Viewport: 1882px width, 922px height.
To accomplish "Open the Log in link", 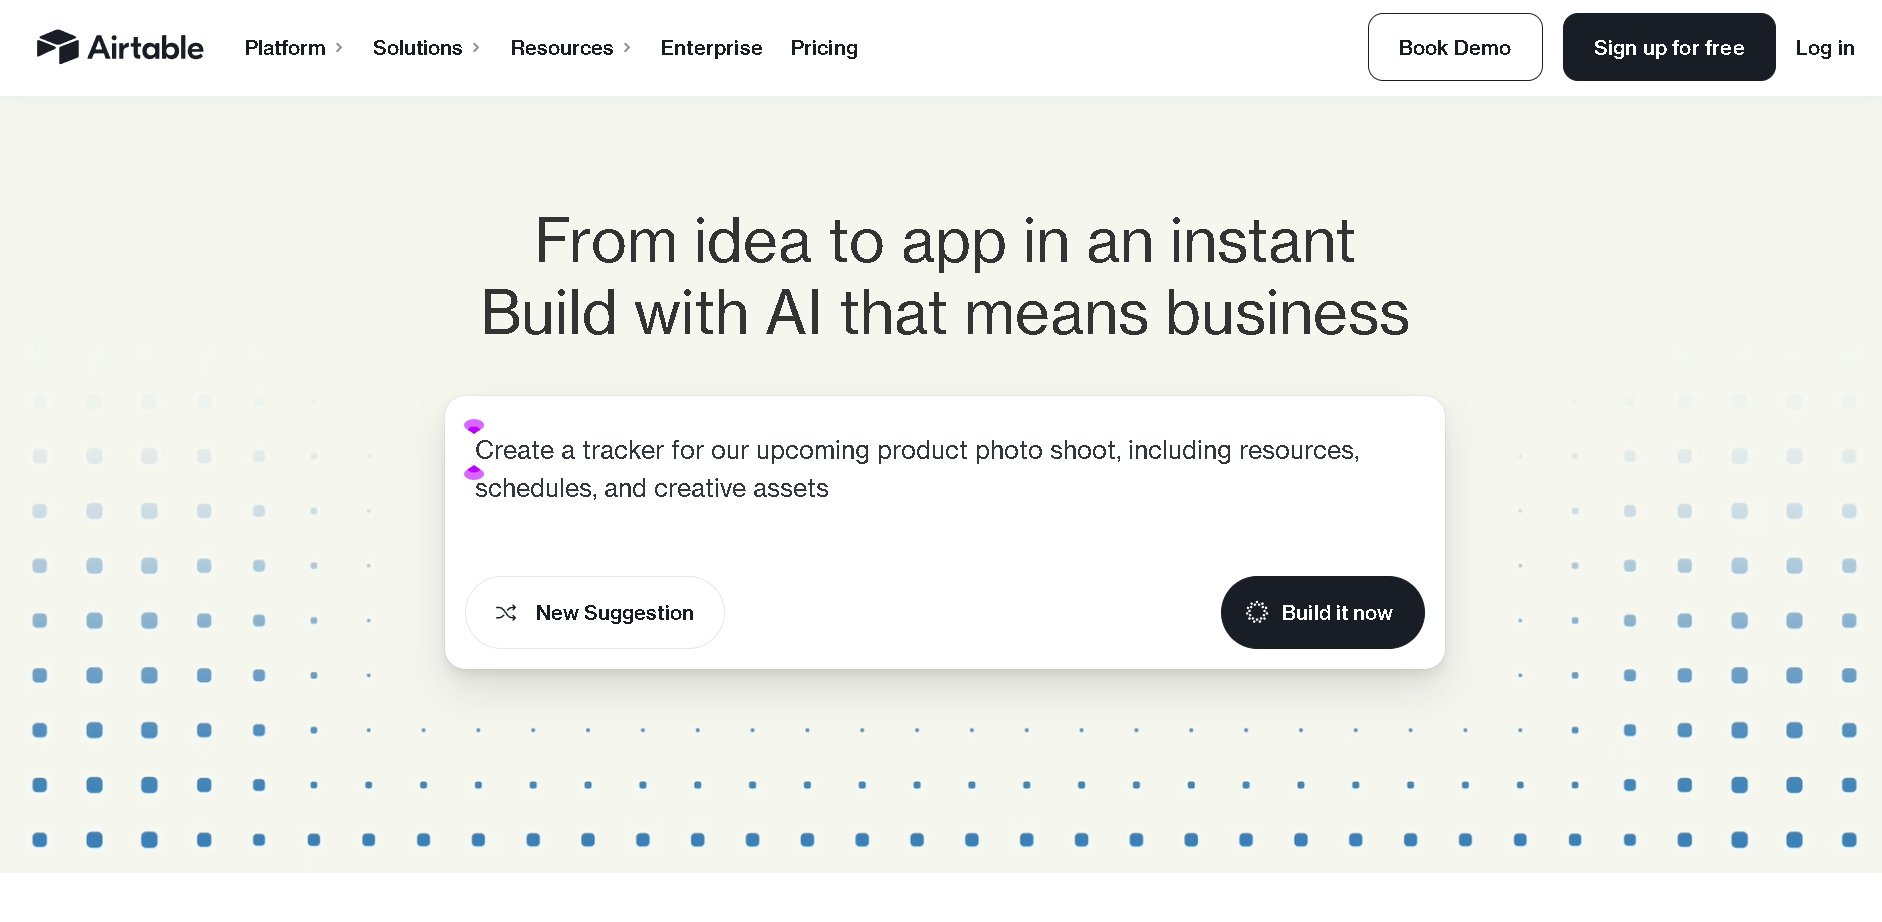I will pyautogui.click(x=1824, y=47).
